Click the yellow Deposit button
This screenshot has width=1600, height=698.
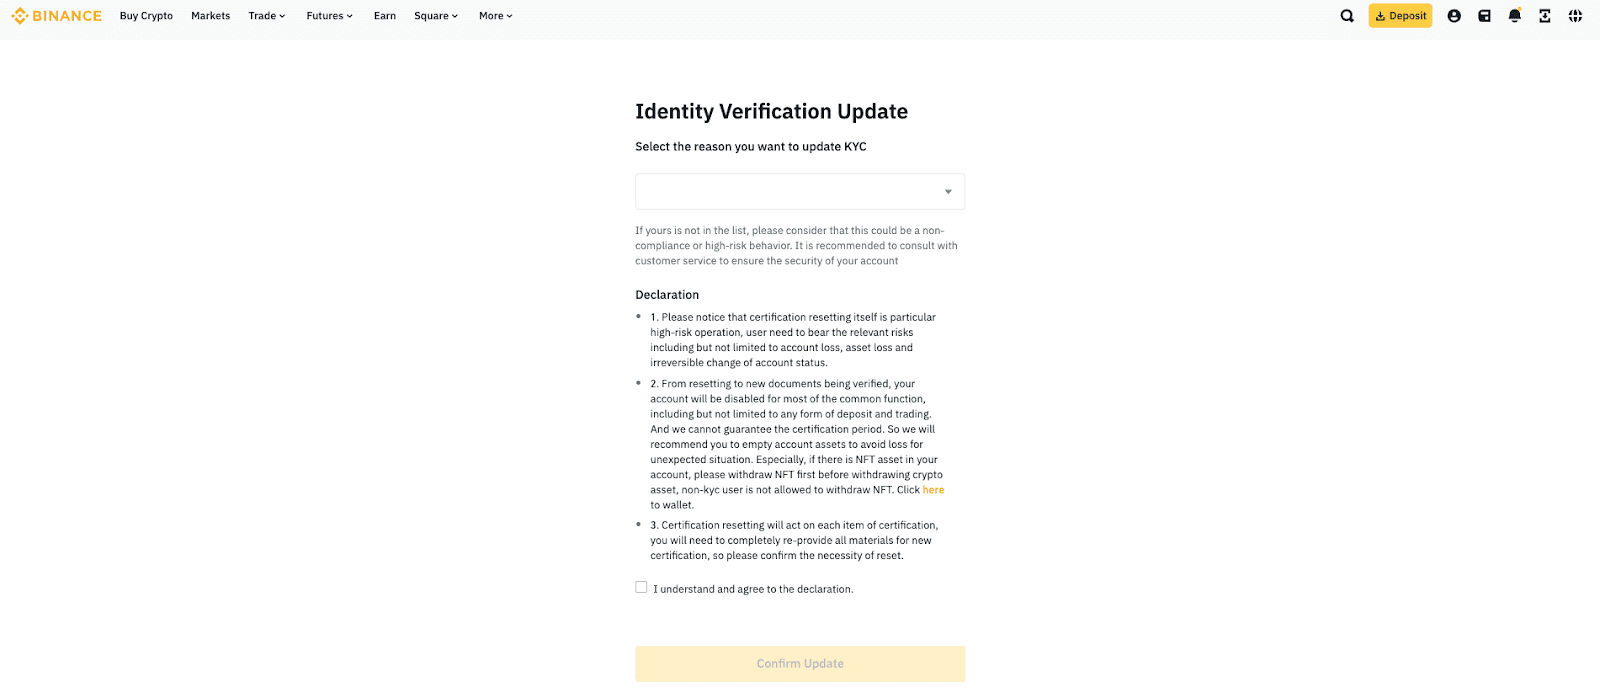(1400, 16)
